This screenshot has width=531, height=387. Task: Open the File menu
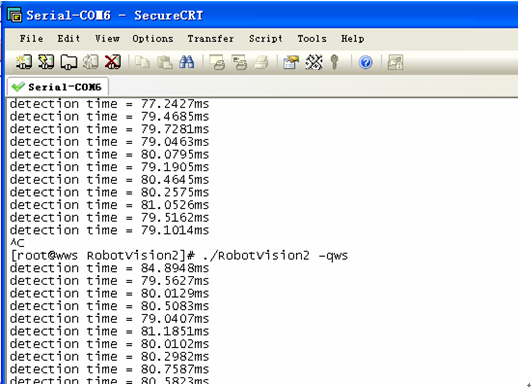point(31,39)
